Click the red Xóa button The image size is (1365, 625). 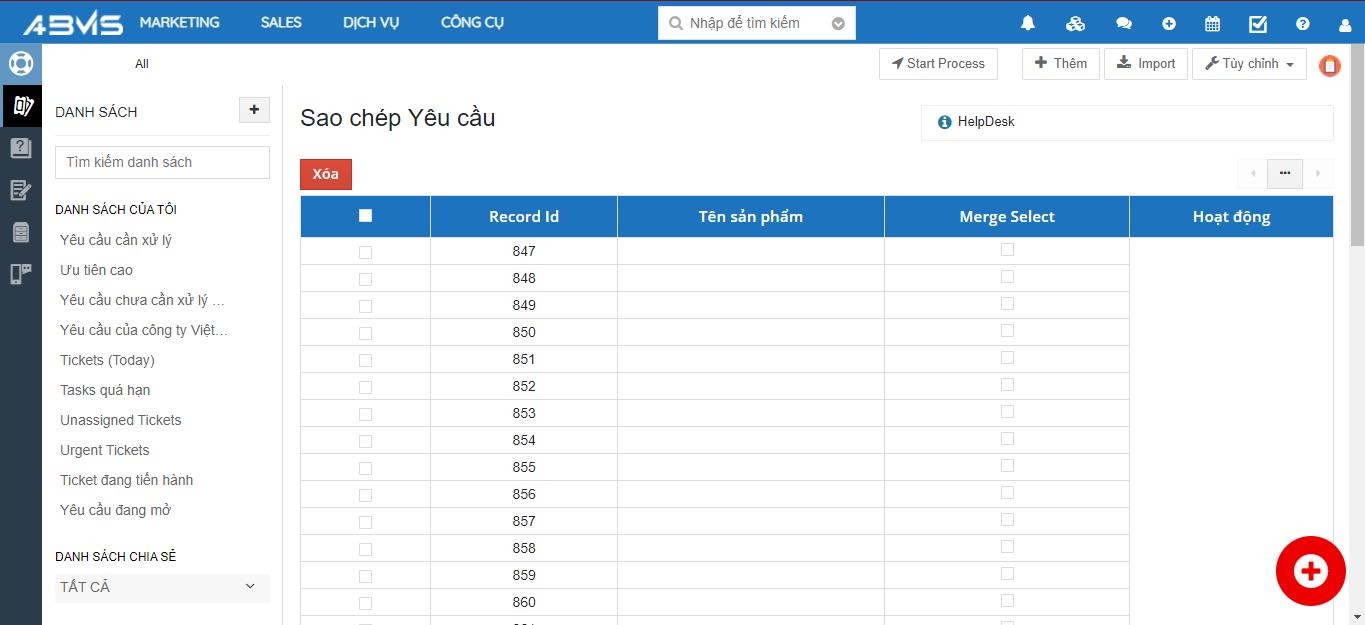tap(326, 174)
